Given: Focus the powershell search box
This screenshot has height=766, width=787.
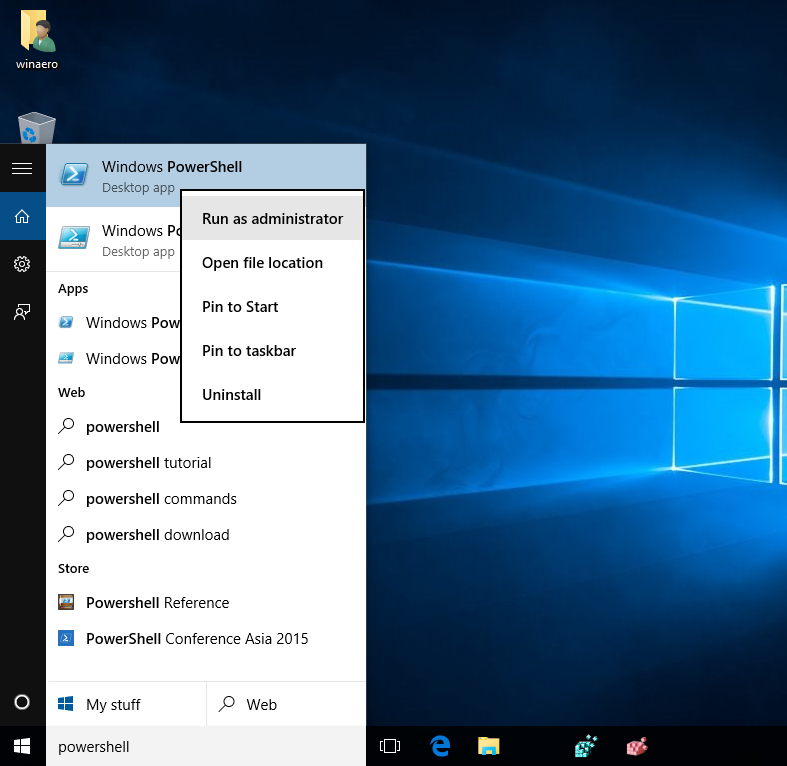Looking at the screenshot, I should pos(206,746).
